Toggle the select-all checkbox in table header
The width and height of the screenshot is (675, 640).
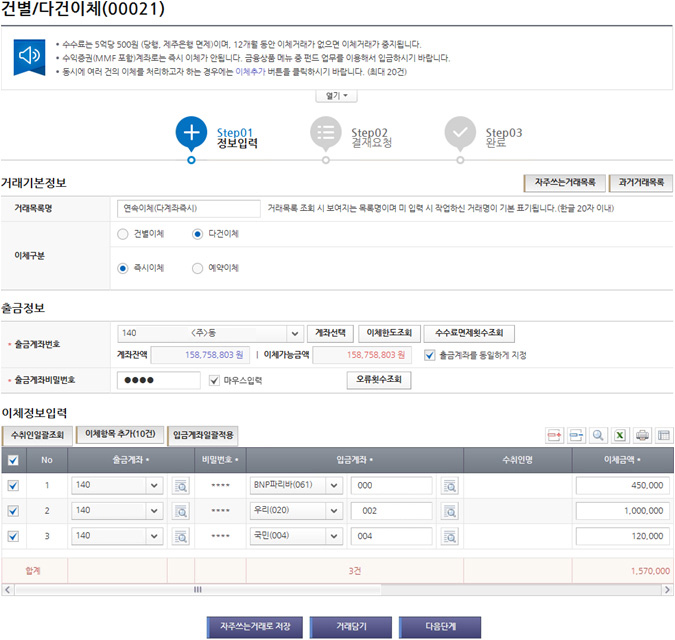pyautogui.click(x=13, y=460)
